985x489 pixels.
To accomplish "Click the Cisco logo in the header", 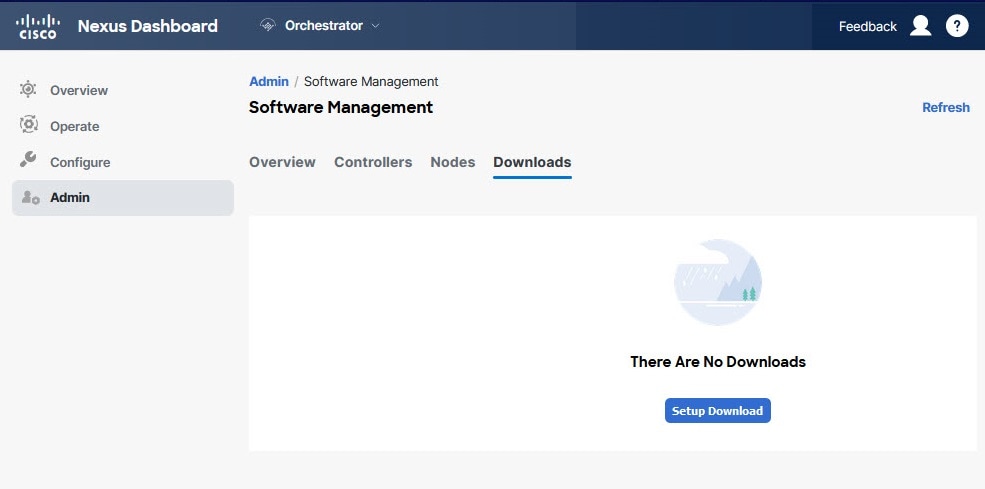I will (x=38, y=26).
